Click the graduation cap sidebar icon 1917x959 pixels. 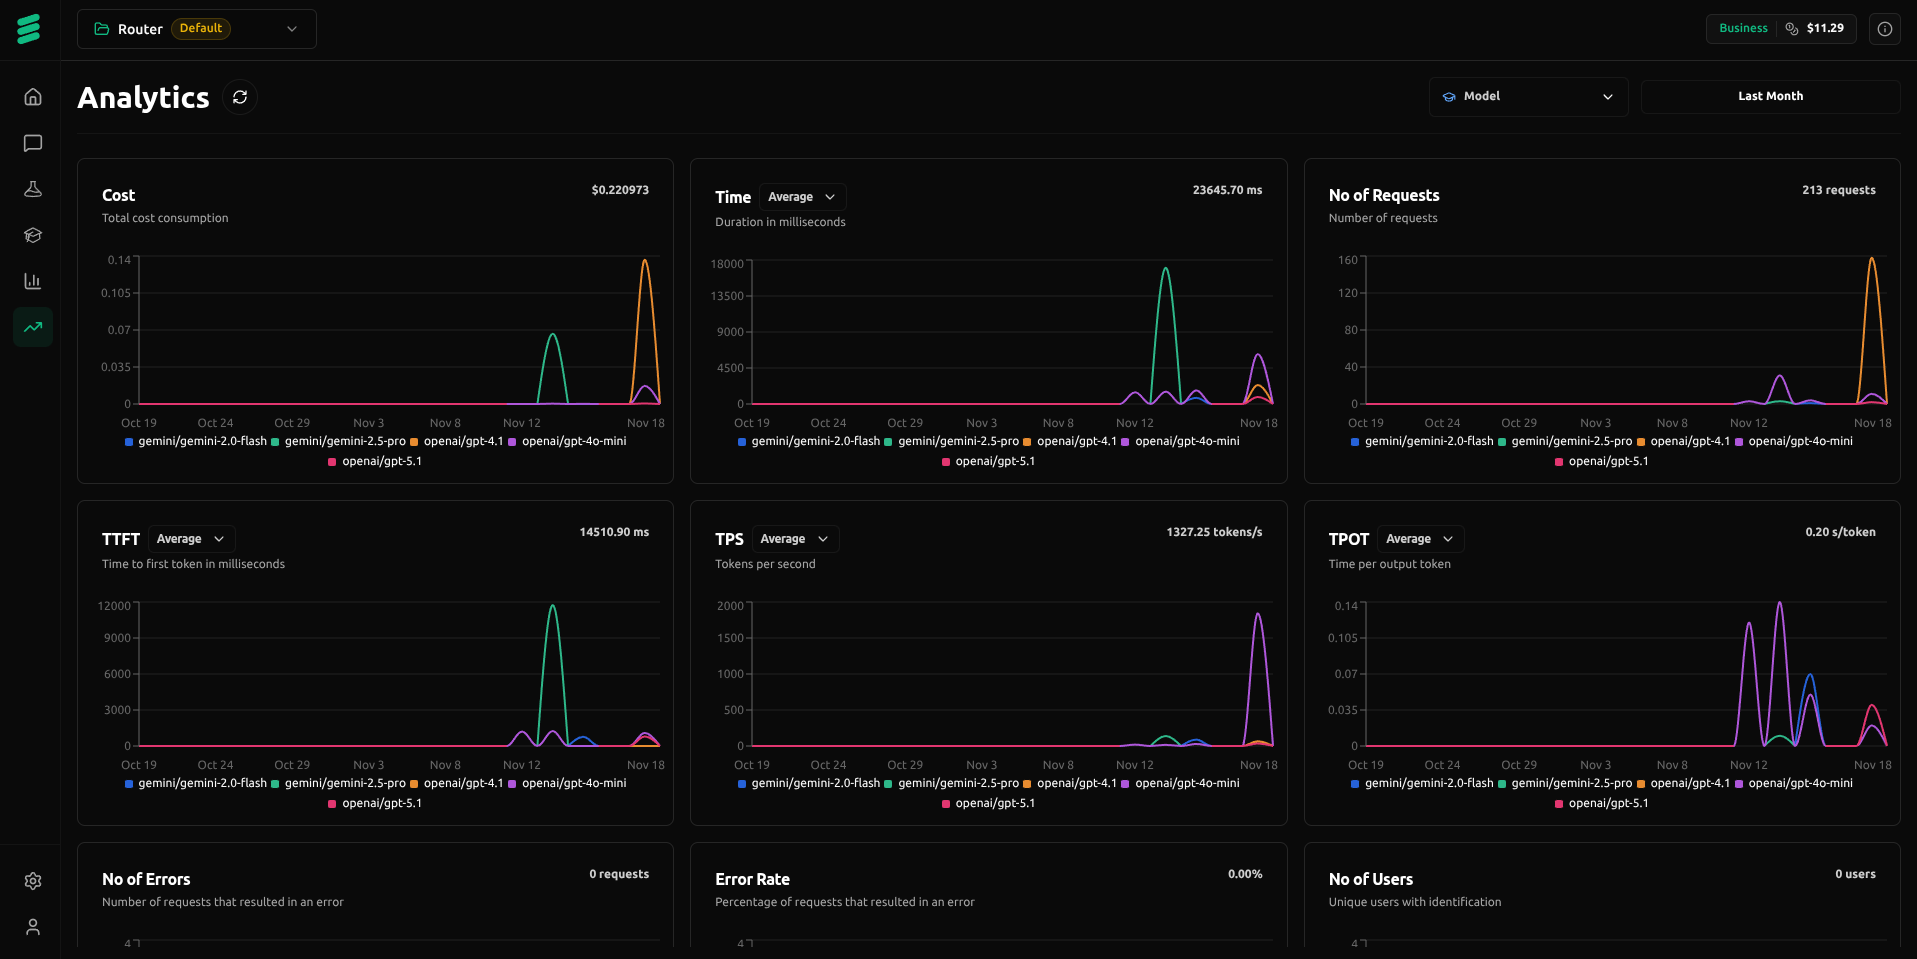[33, 235]
